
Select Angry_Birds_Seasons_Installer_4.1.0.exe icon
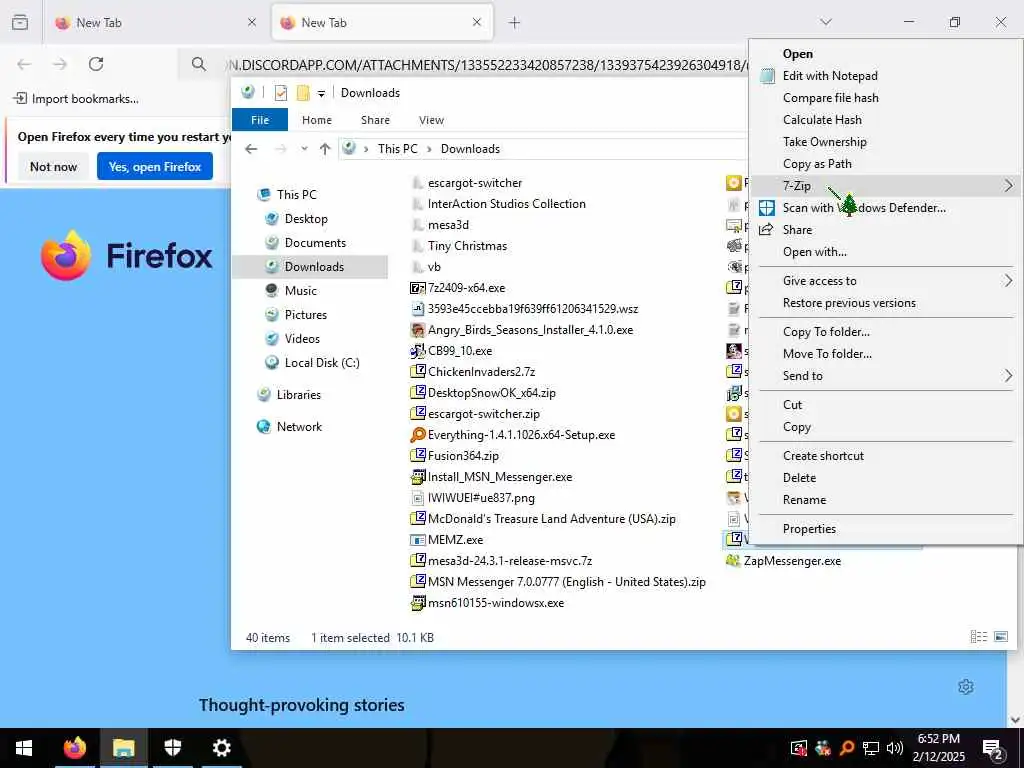pos(417,330)
